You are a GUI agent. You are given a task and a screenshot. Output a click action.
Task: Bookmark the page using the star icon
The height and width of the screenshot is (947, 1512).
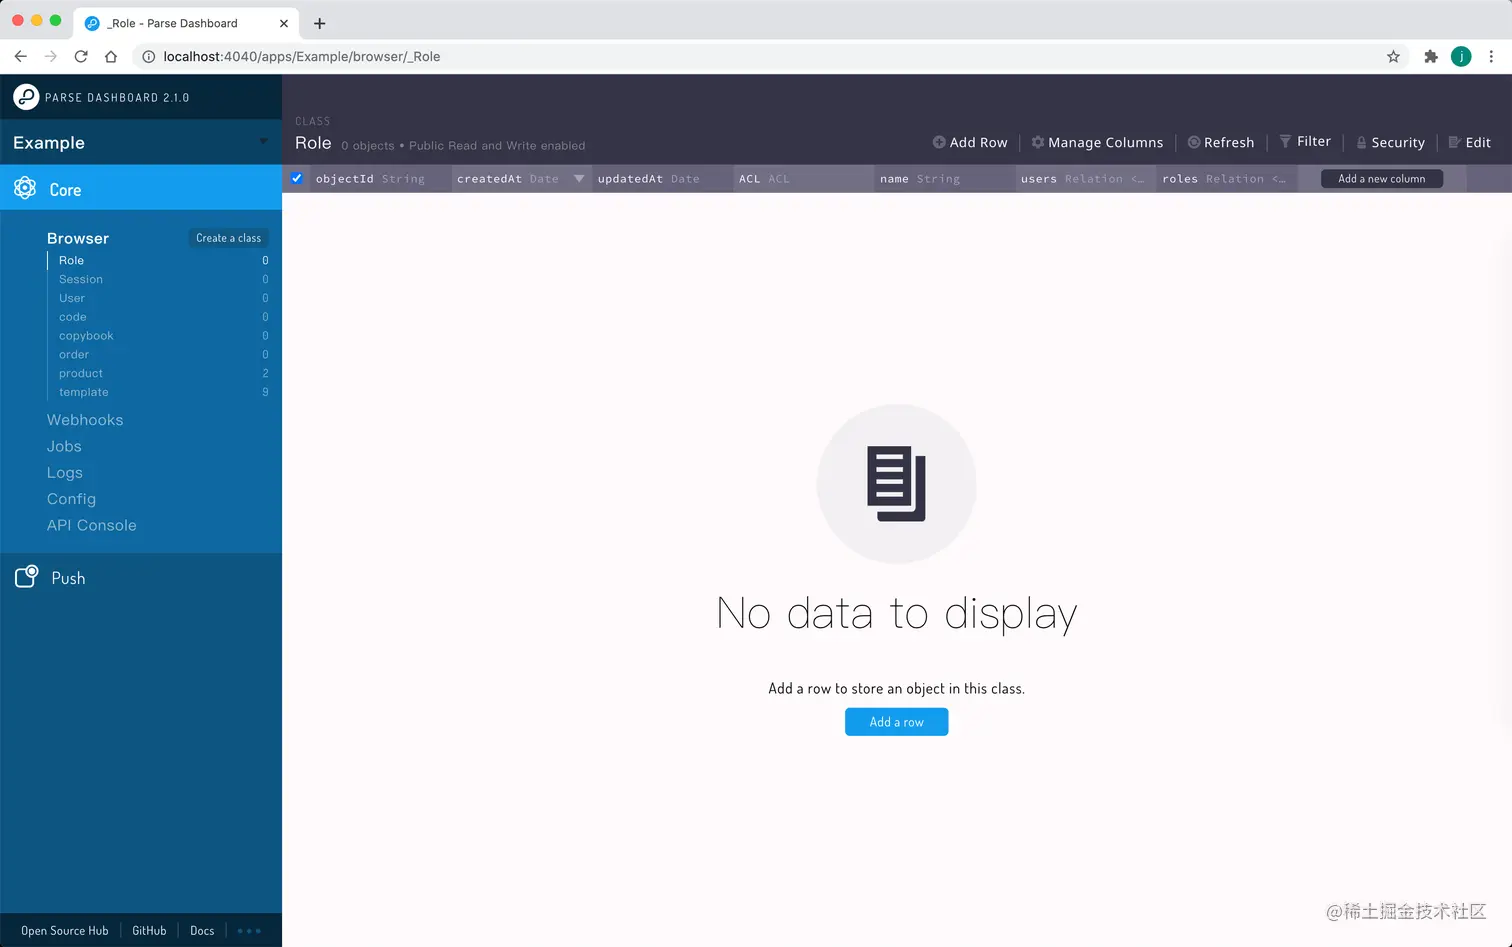point(1393,57)
